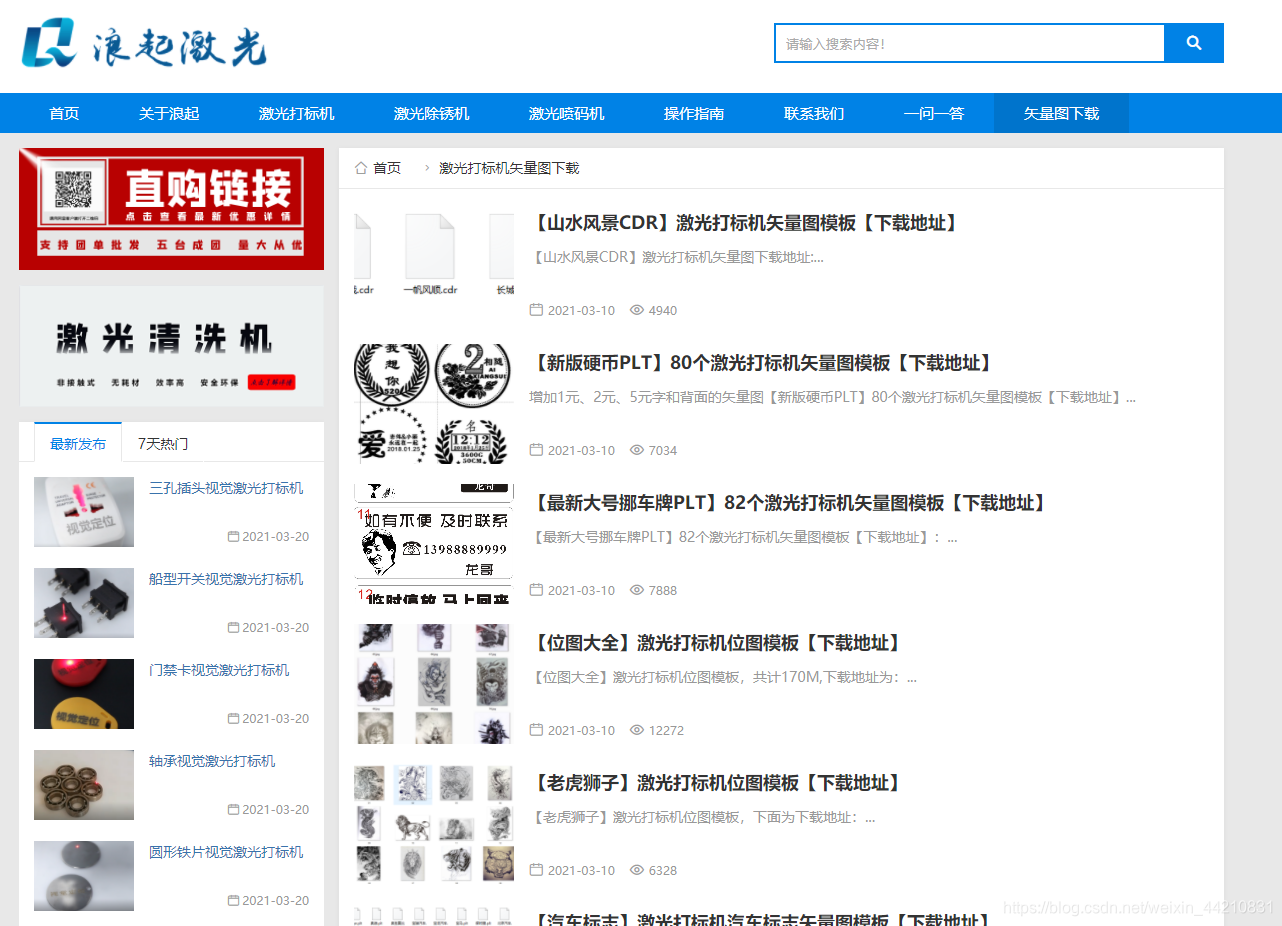This screenshot has width=1282, height=926.
Task: Open the 山水风景CDR template article title
Action: click(745, 223)
